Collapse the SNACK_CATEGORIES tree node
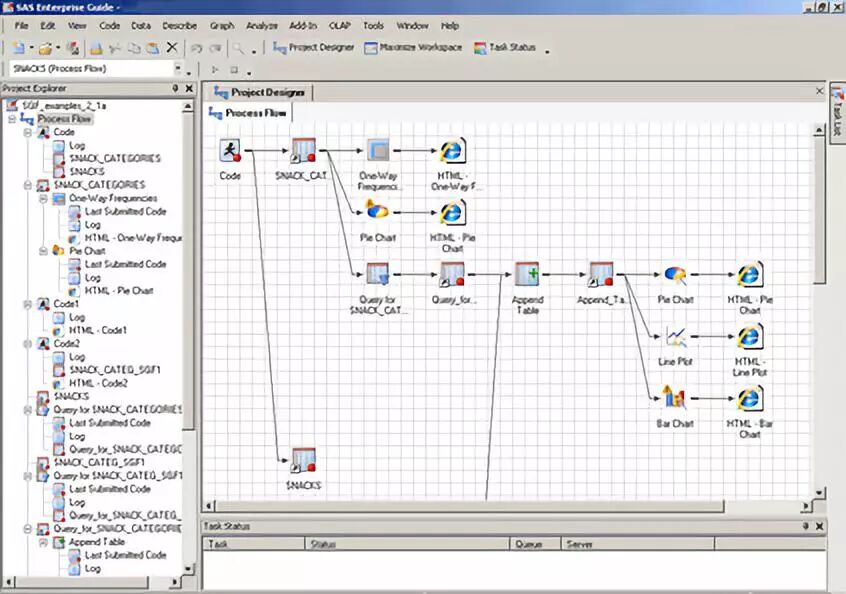This screenshot has width=846, height=594. tap(28, 185)
